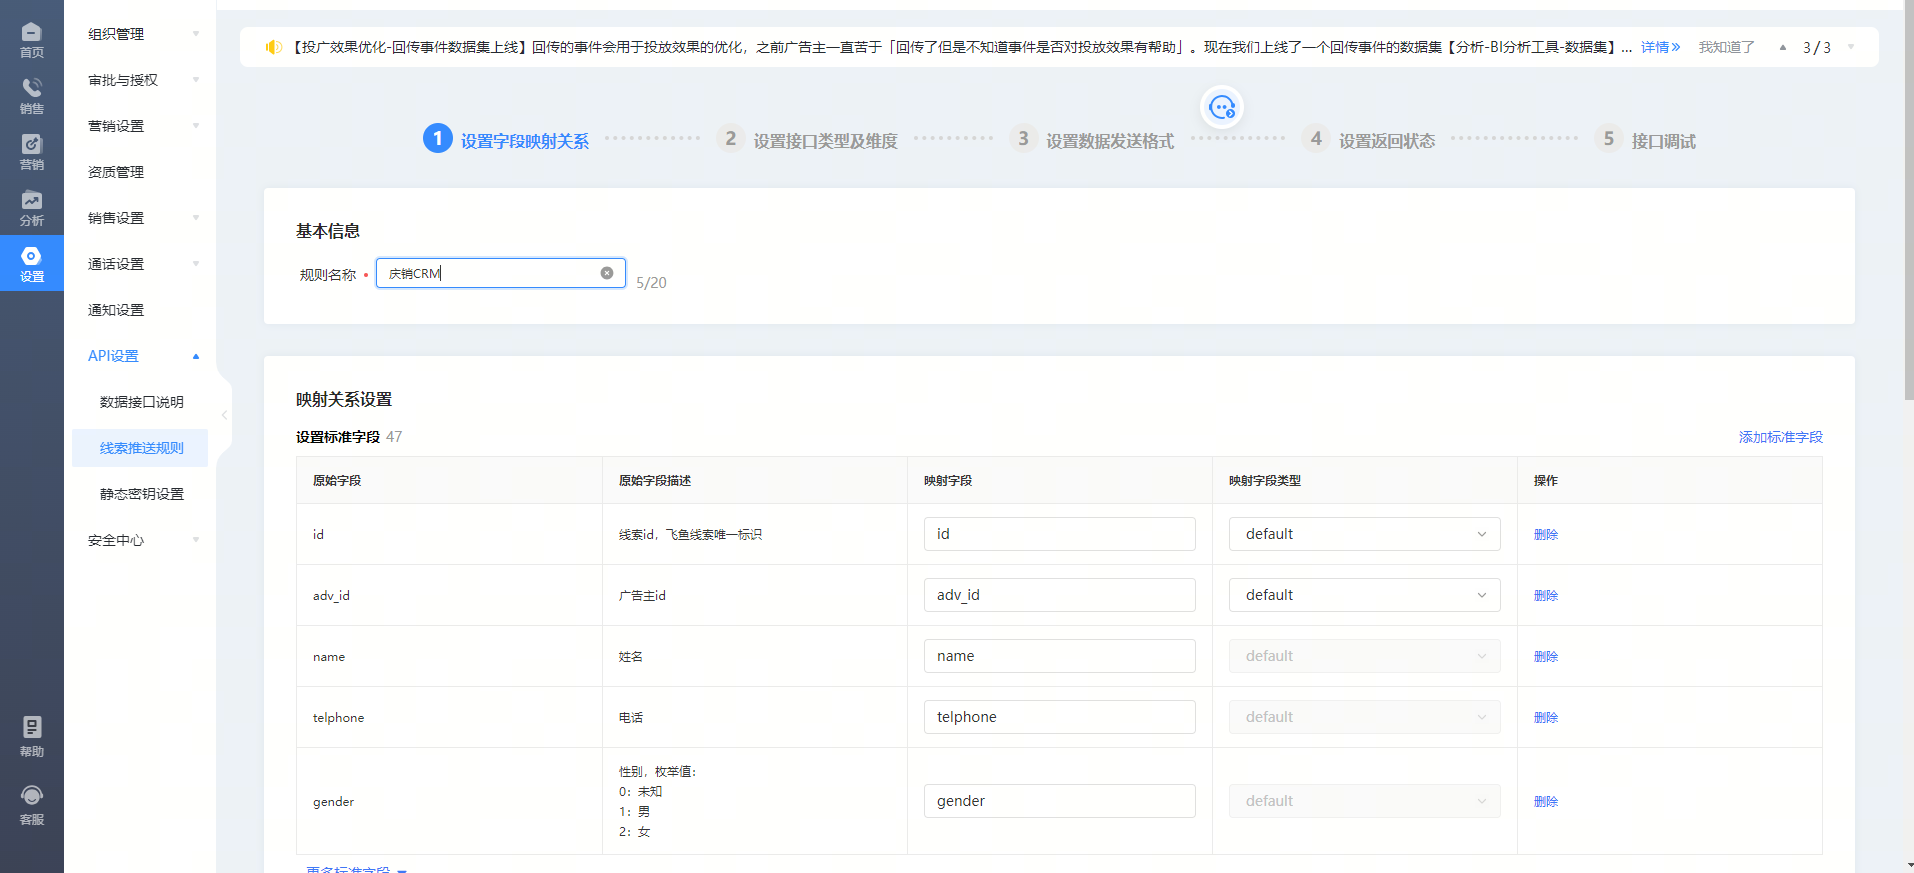This screenshot has height=873, width=1914.
Task: Open 静态密钥设置 submenu item
Action: coord(141,494)
